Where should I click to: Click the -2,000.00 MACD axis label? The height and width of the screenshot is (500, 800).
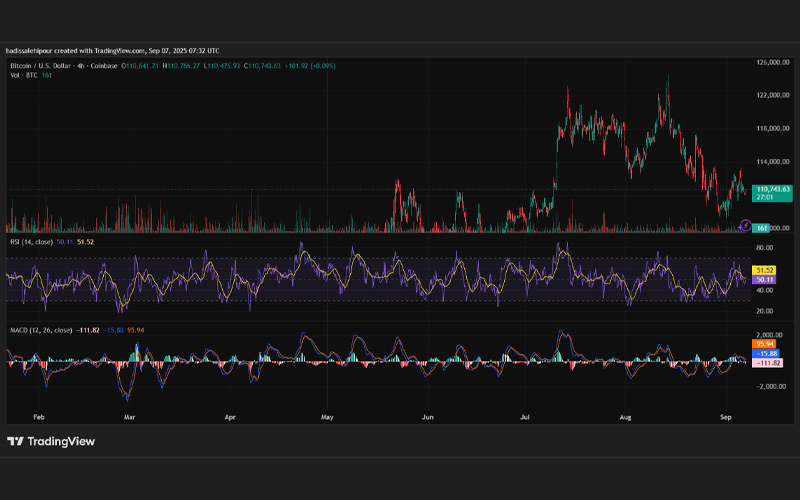click(x=771, y=386)
